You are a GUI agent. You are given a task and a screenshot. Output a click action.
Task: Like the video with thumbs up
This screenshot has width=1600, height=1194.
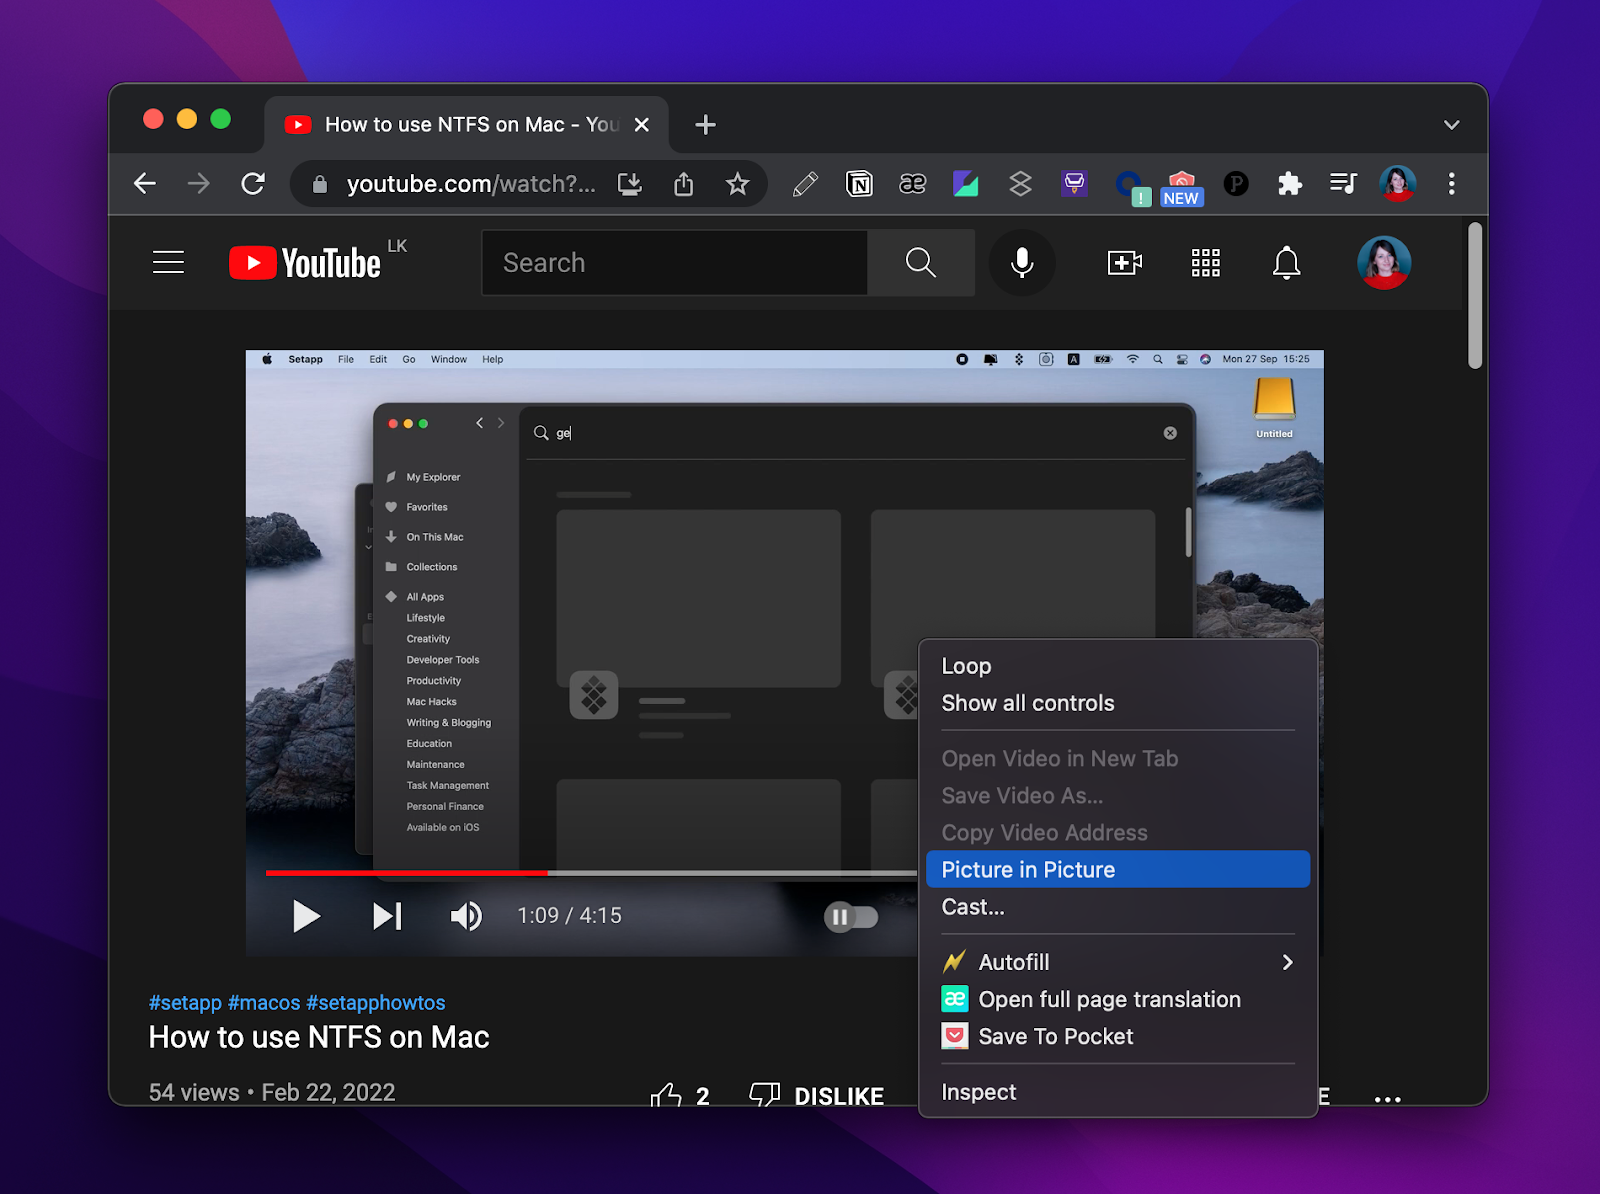pyautogui.click(x=667, y=1096)
